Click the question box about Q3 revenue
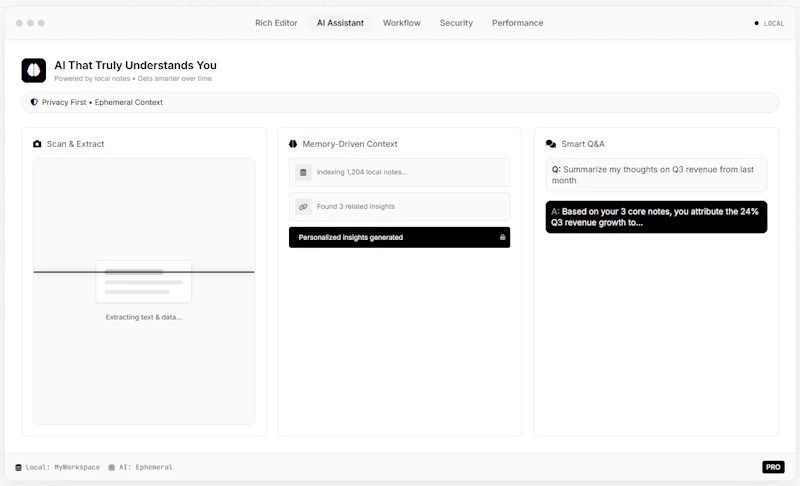This screenshot has height=486, width=800. pyautogui.click(x=656, y=175)
